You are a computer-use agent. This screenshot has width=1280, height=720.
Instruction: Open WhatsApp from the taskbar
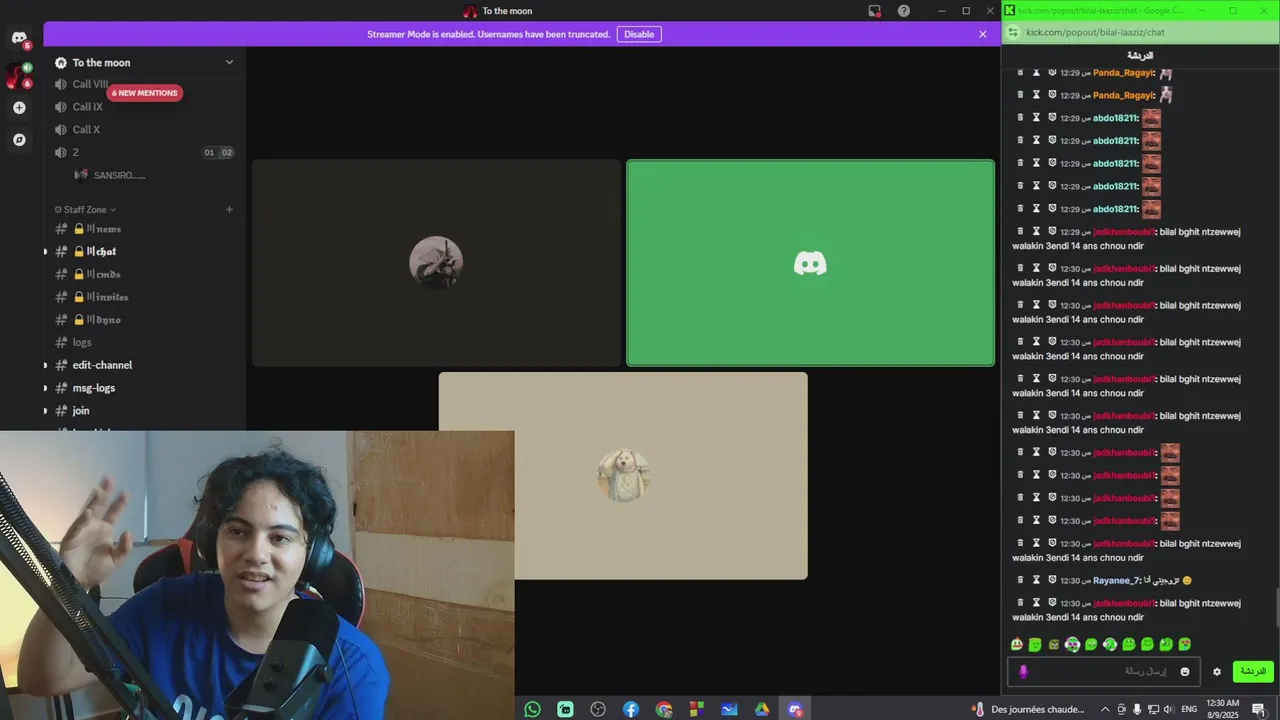point(532,709)
